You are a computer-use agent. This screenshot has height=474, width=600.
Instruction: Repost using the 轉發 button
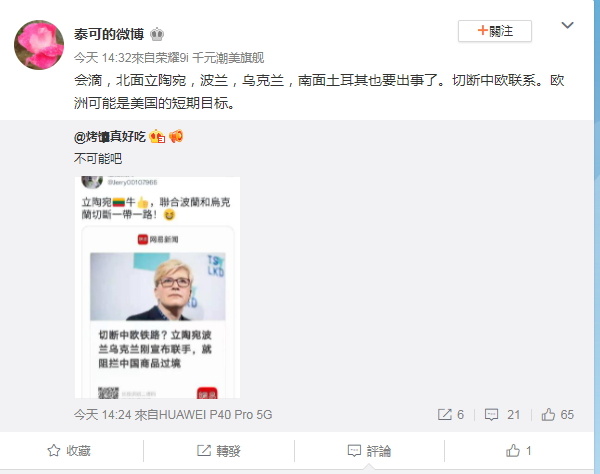pyautogui.click(x=218, y=451)
